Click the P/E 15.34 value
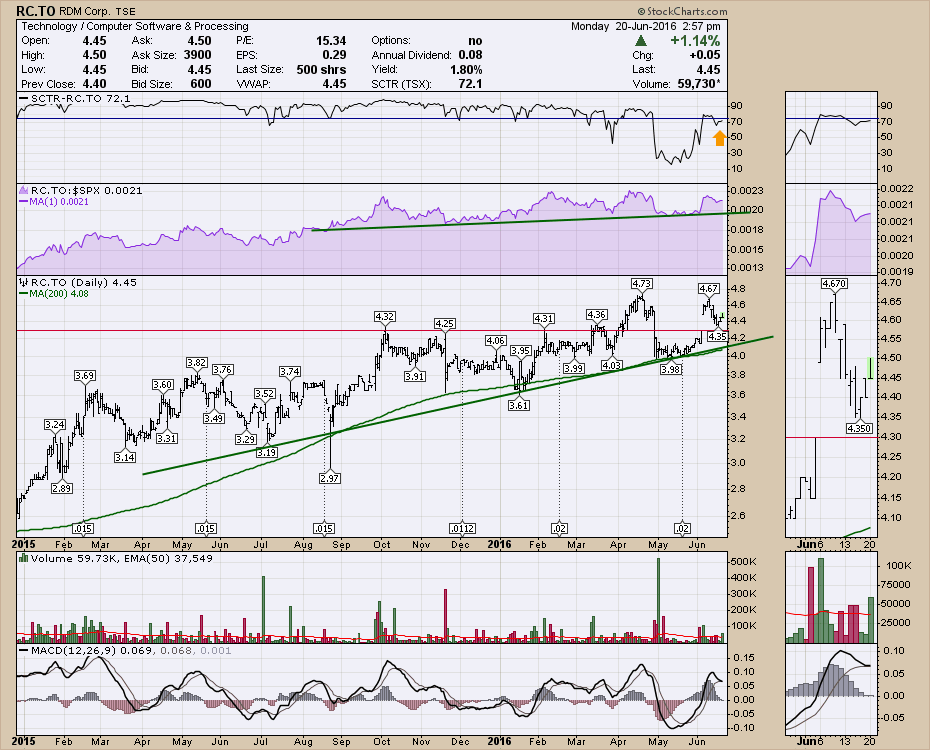Image resolution: width=930 pixels, height=750 pixels. 331,40
